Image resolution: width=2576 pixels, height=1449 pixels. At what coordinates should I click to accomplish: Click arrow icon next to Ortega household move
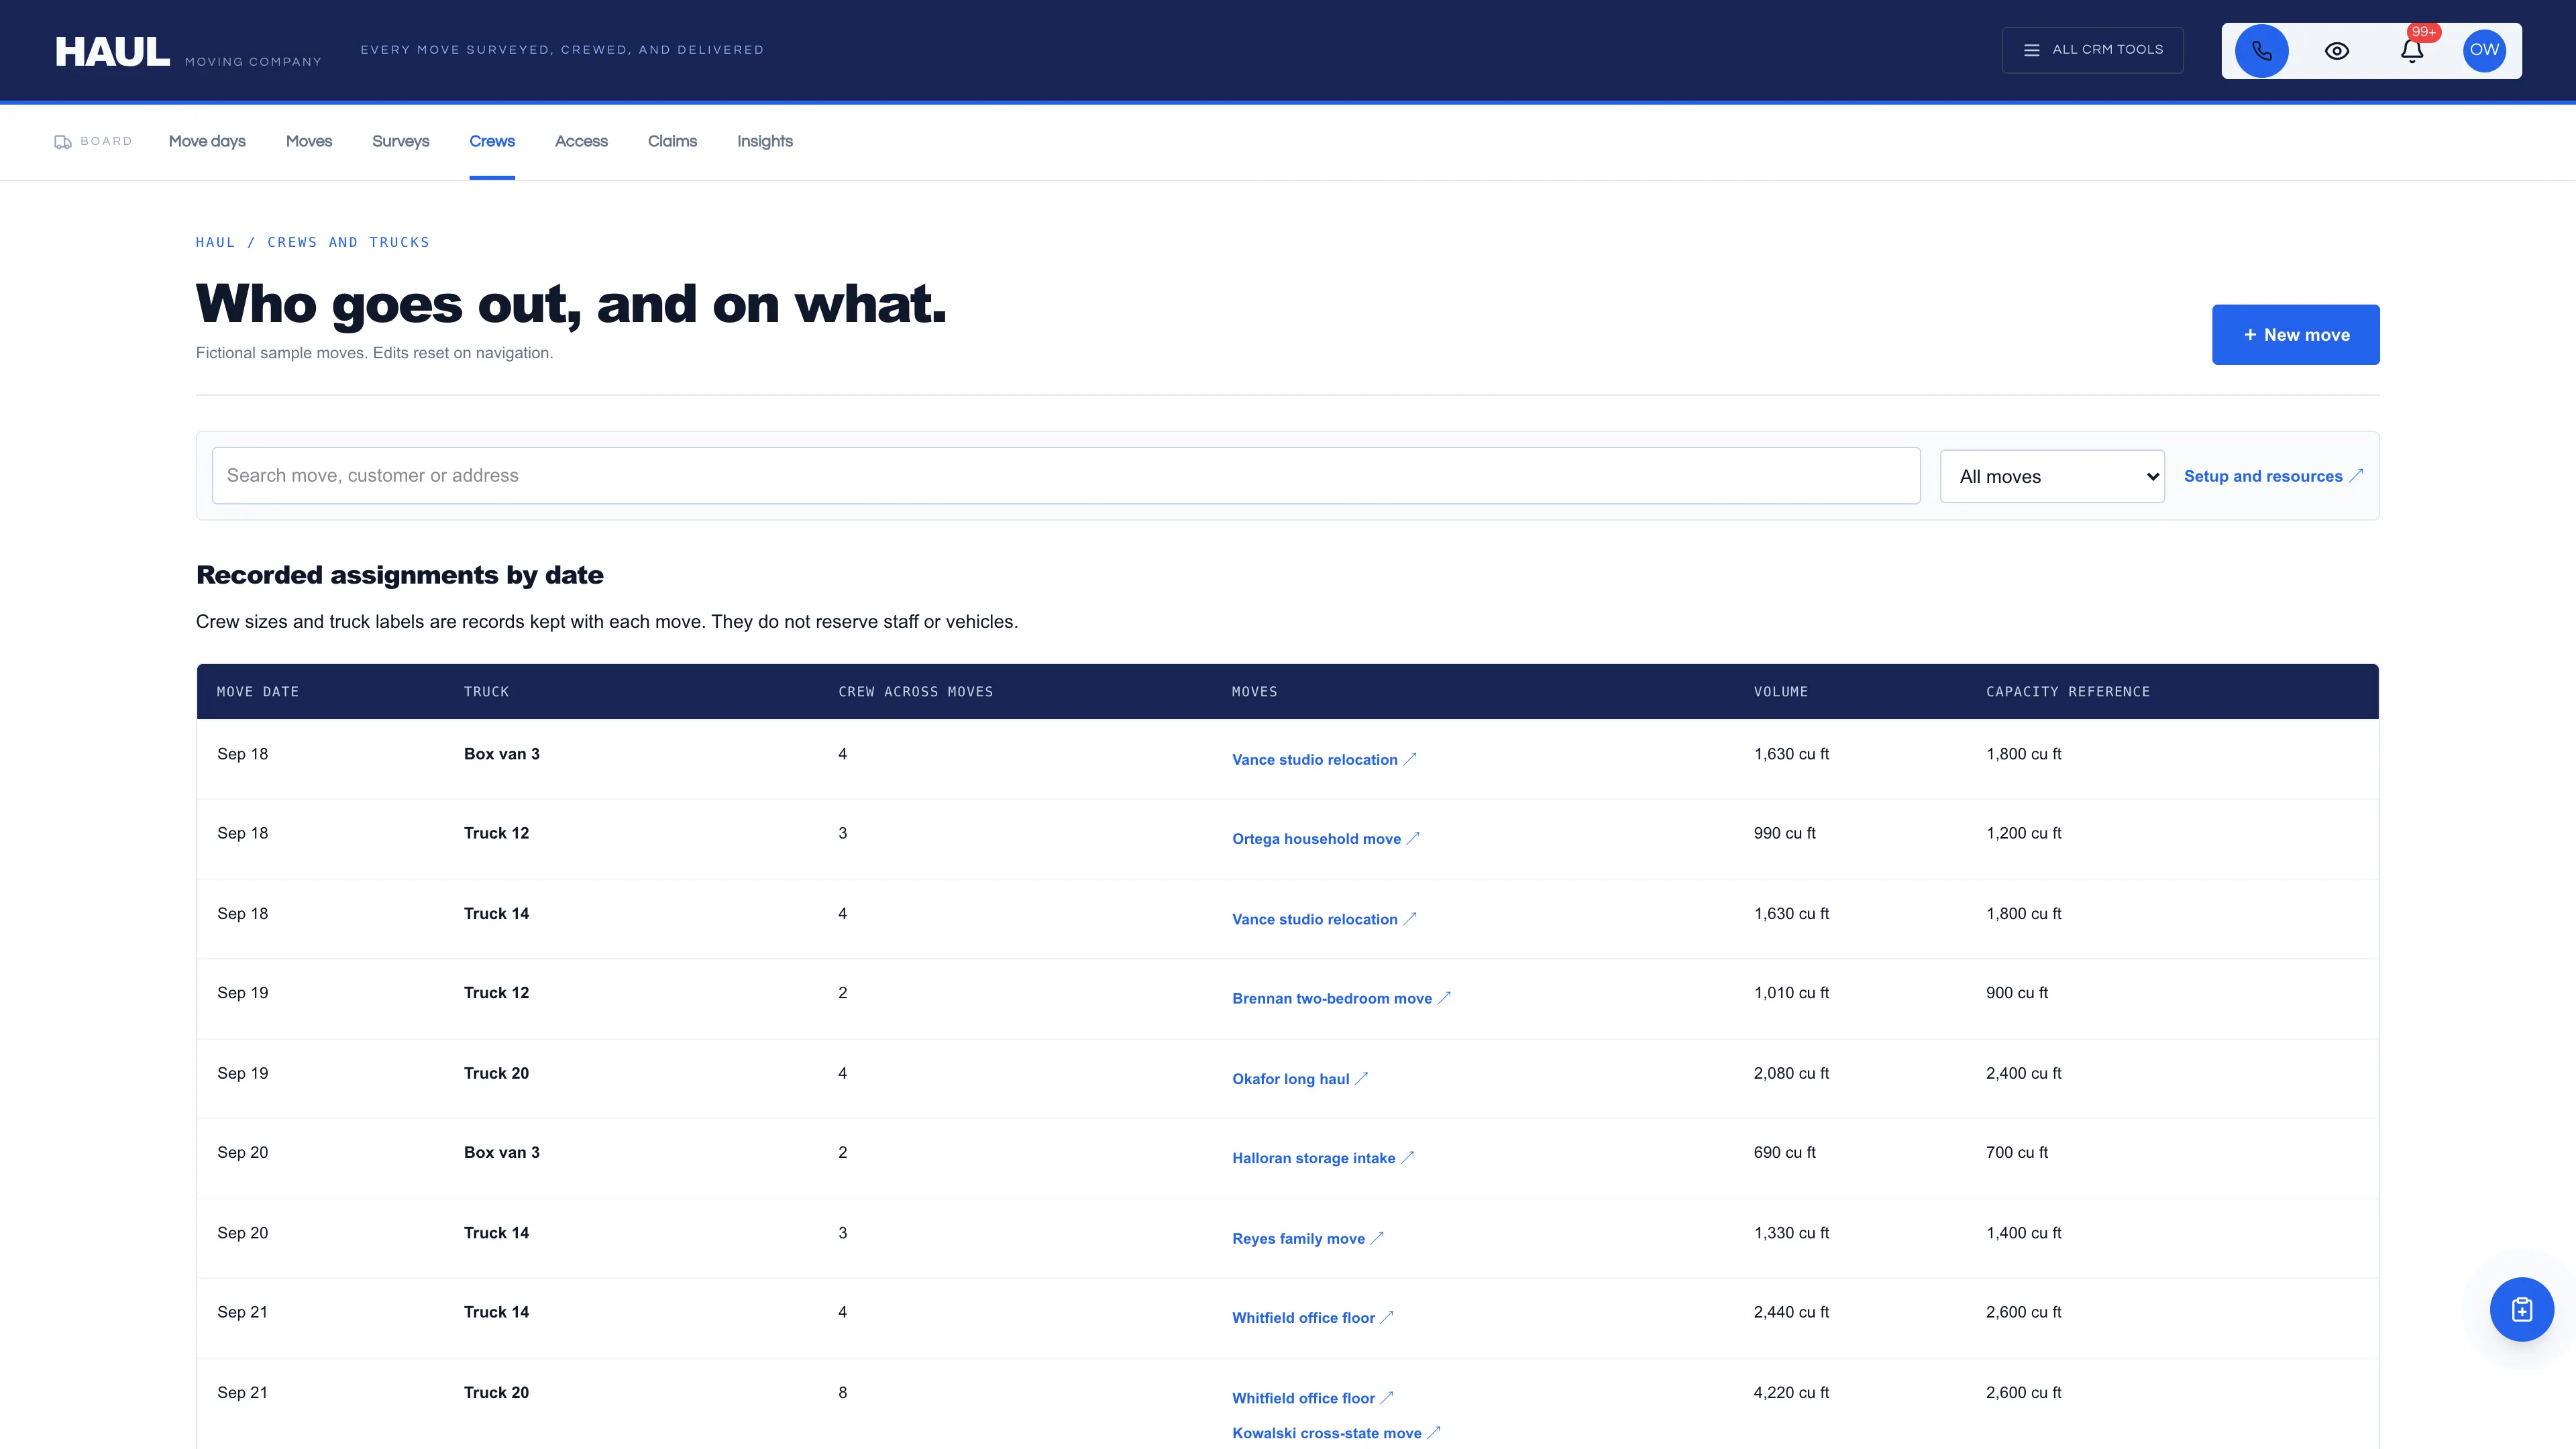coord(1413,839)
